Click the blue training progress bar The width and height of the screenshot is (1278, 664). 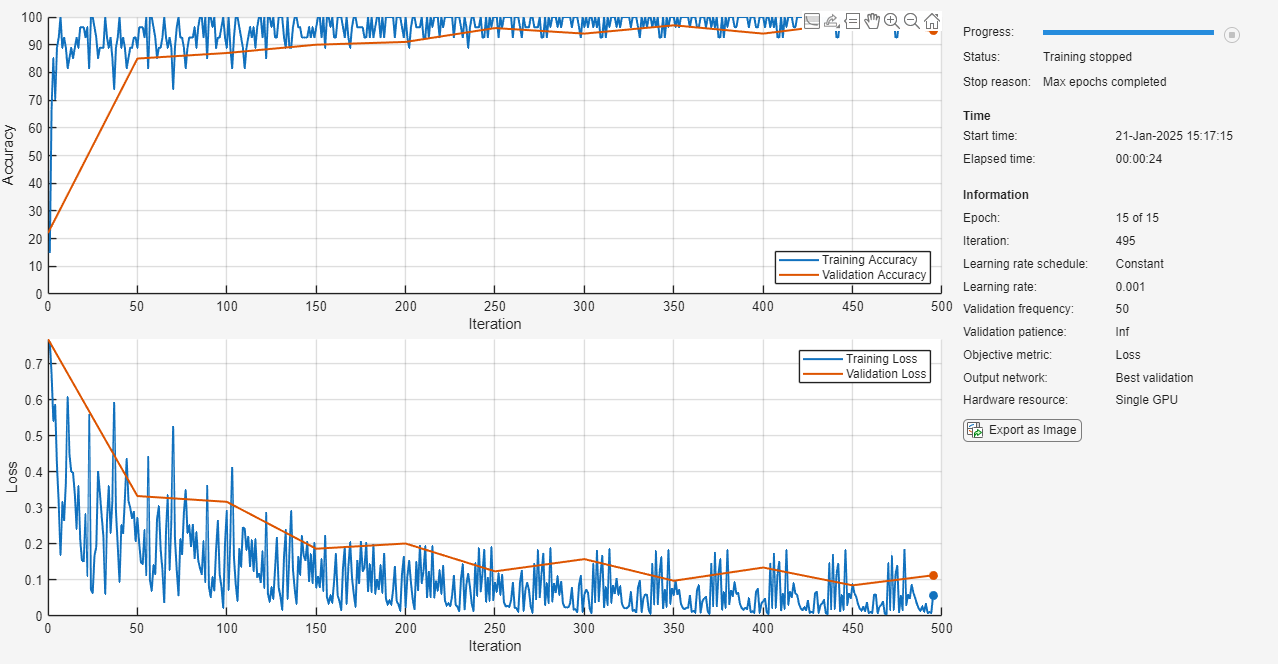(x=1127, y=33)
